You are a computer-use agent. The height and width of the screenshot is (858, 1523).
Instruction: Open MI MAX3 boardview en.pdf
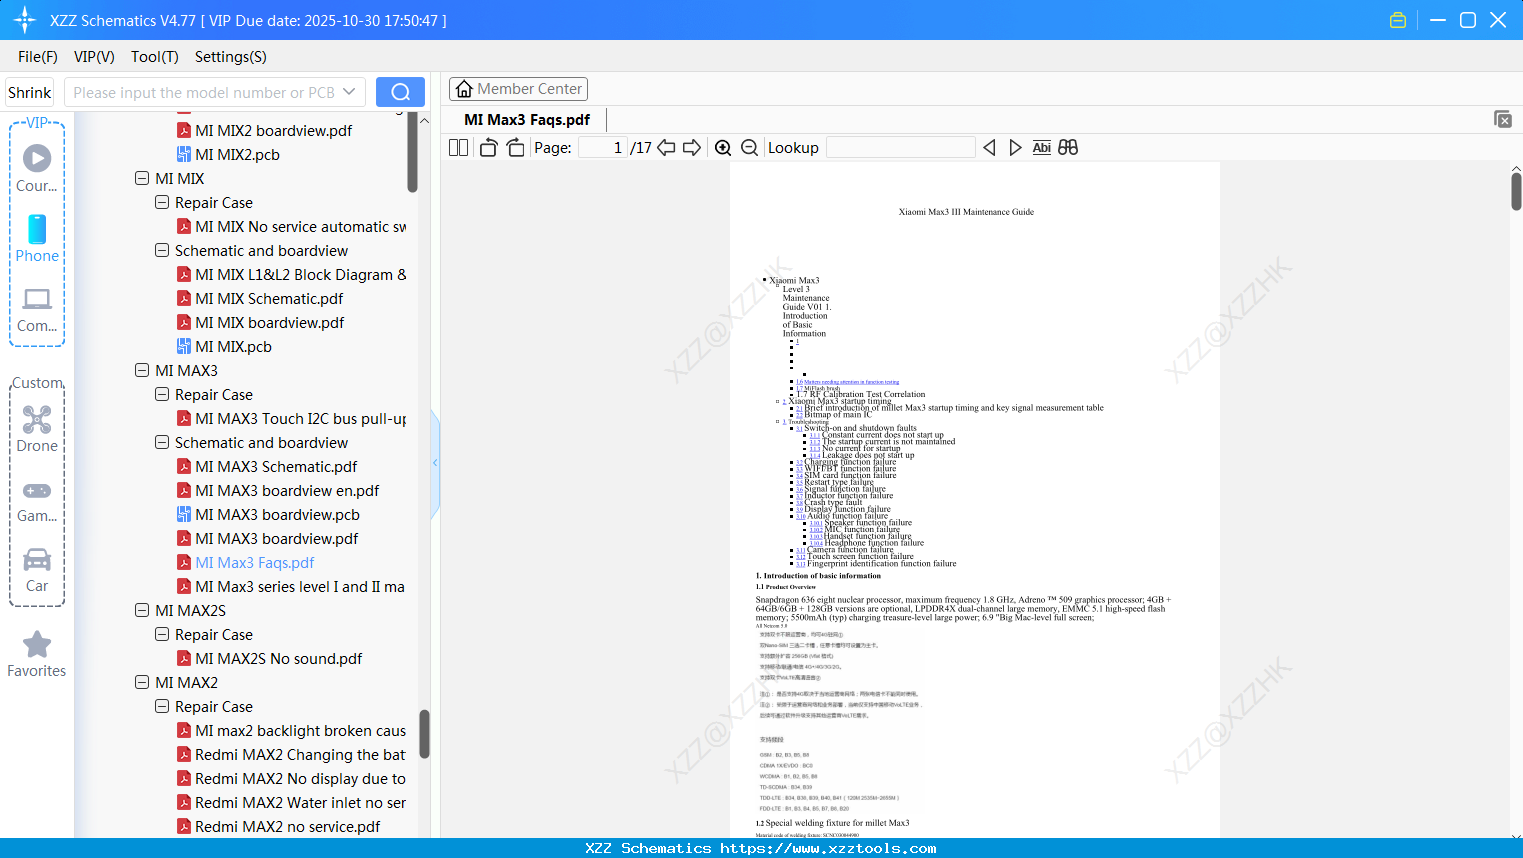pos(278,491)
